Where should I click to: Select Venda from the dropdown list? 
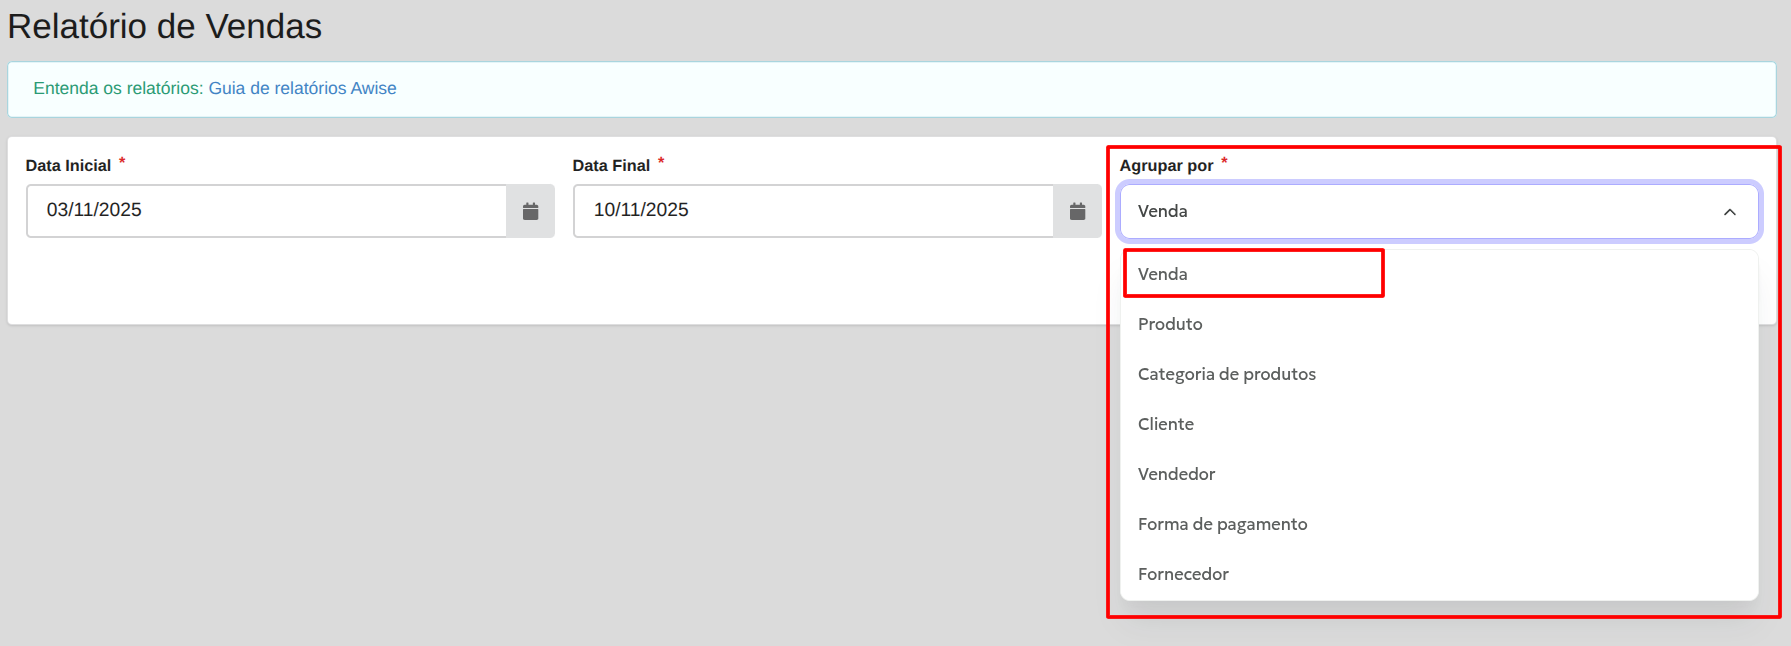tap(1163, 274)
